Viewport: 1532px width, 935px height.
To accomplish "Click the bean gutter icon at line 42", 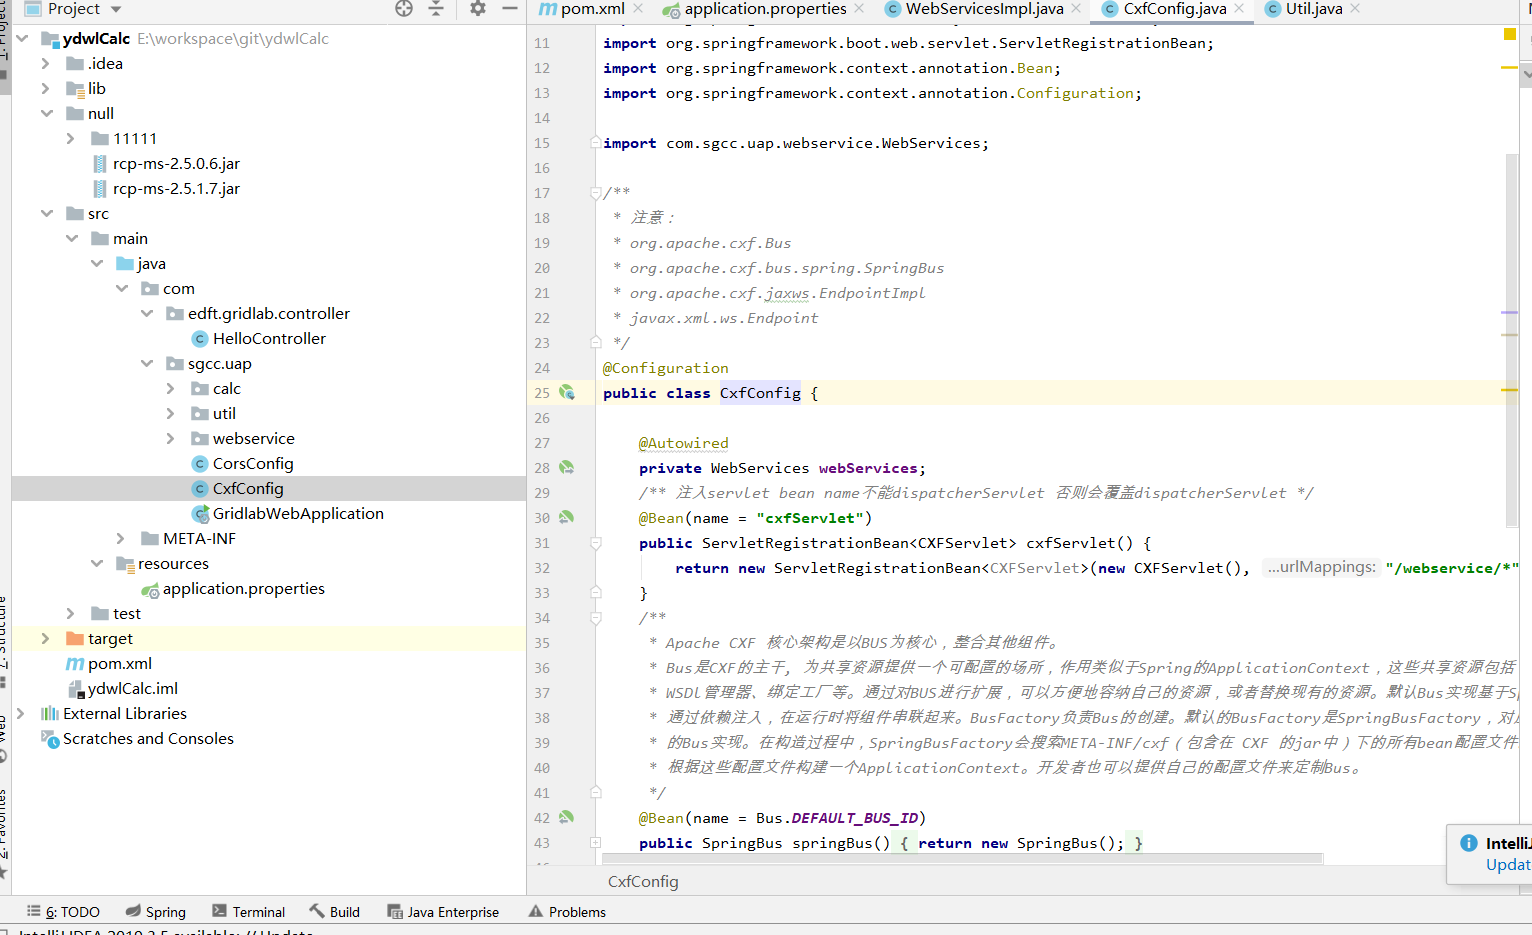I will tap(567, 818).
